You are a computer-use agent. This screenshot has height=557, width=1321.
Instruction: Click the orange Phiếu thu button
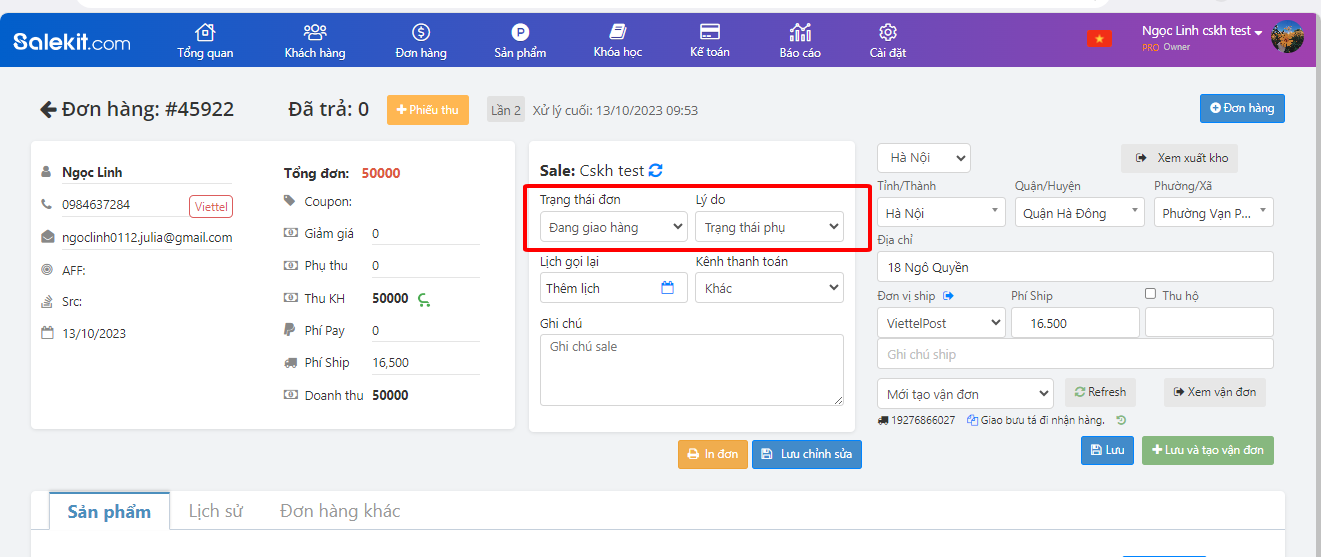click(427, 110)
